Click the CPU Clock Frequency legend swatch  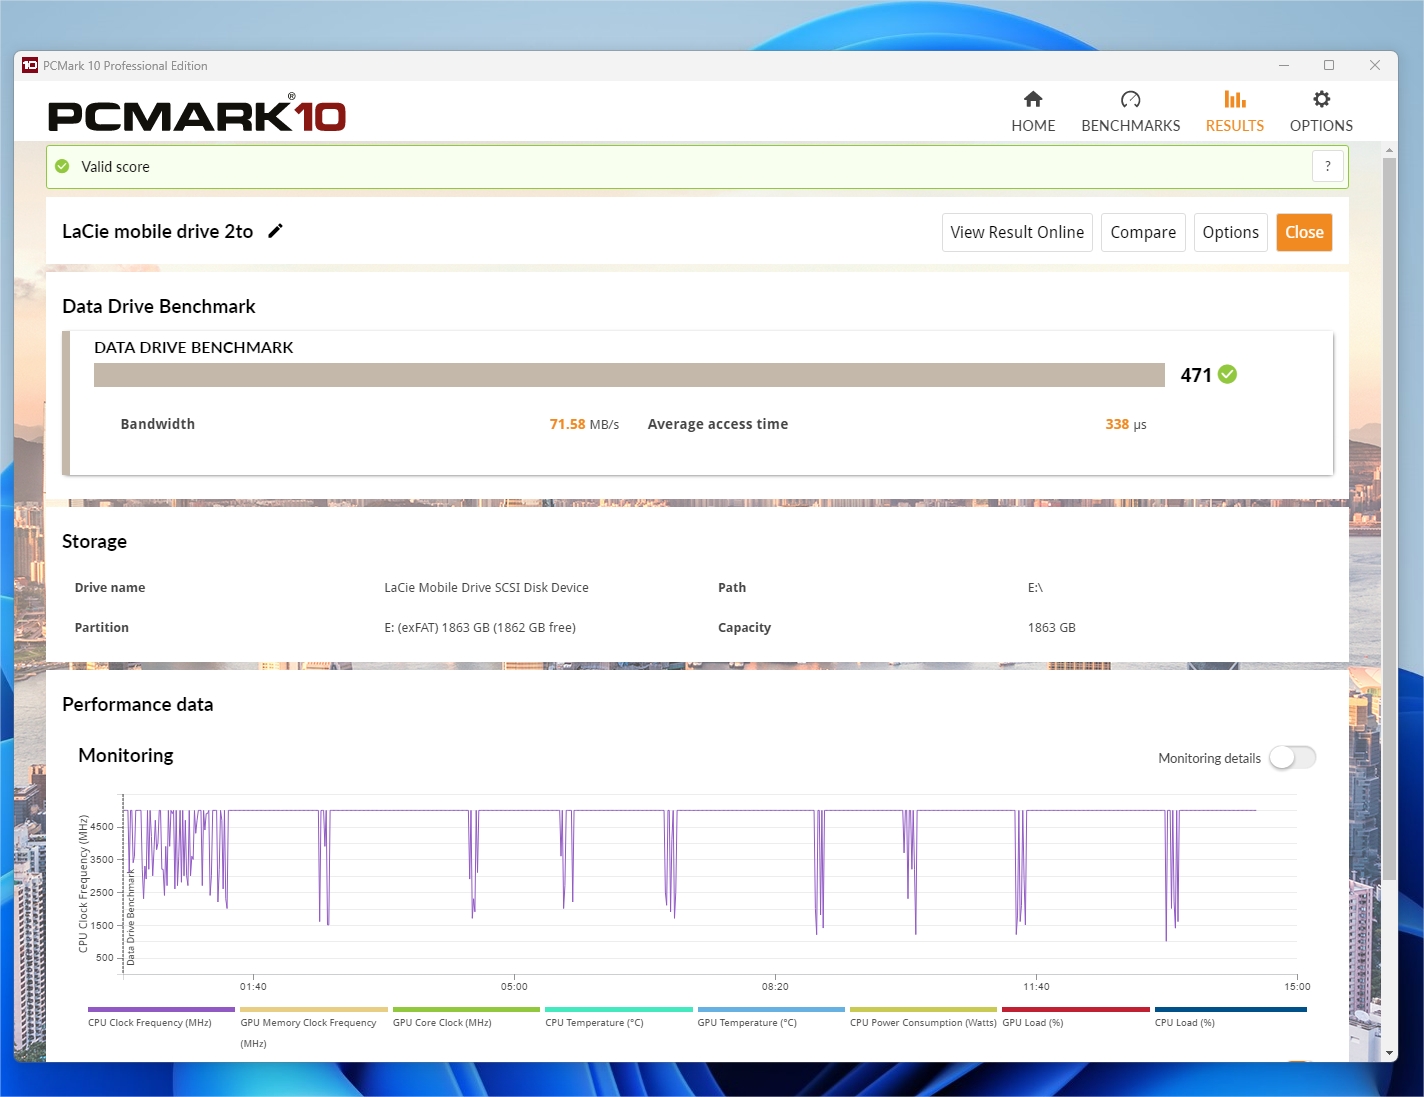pyautogui.click(x=161, y=1010)
